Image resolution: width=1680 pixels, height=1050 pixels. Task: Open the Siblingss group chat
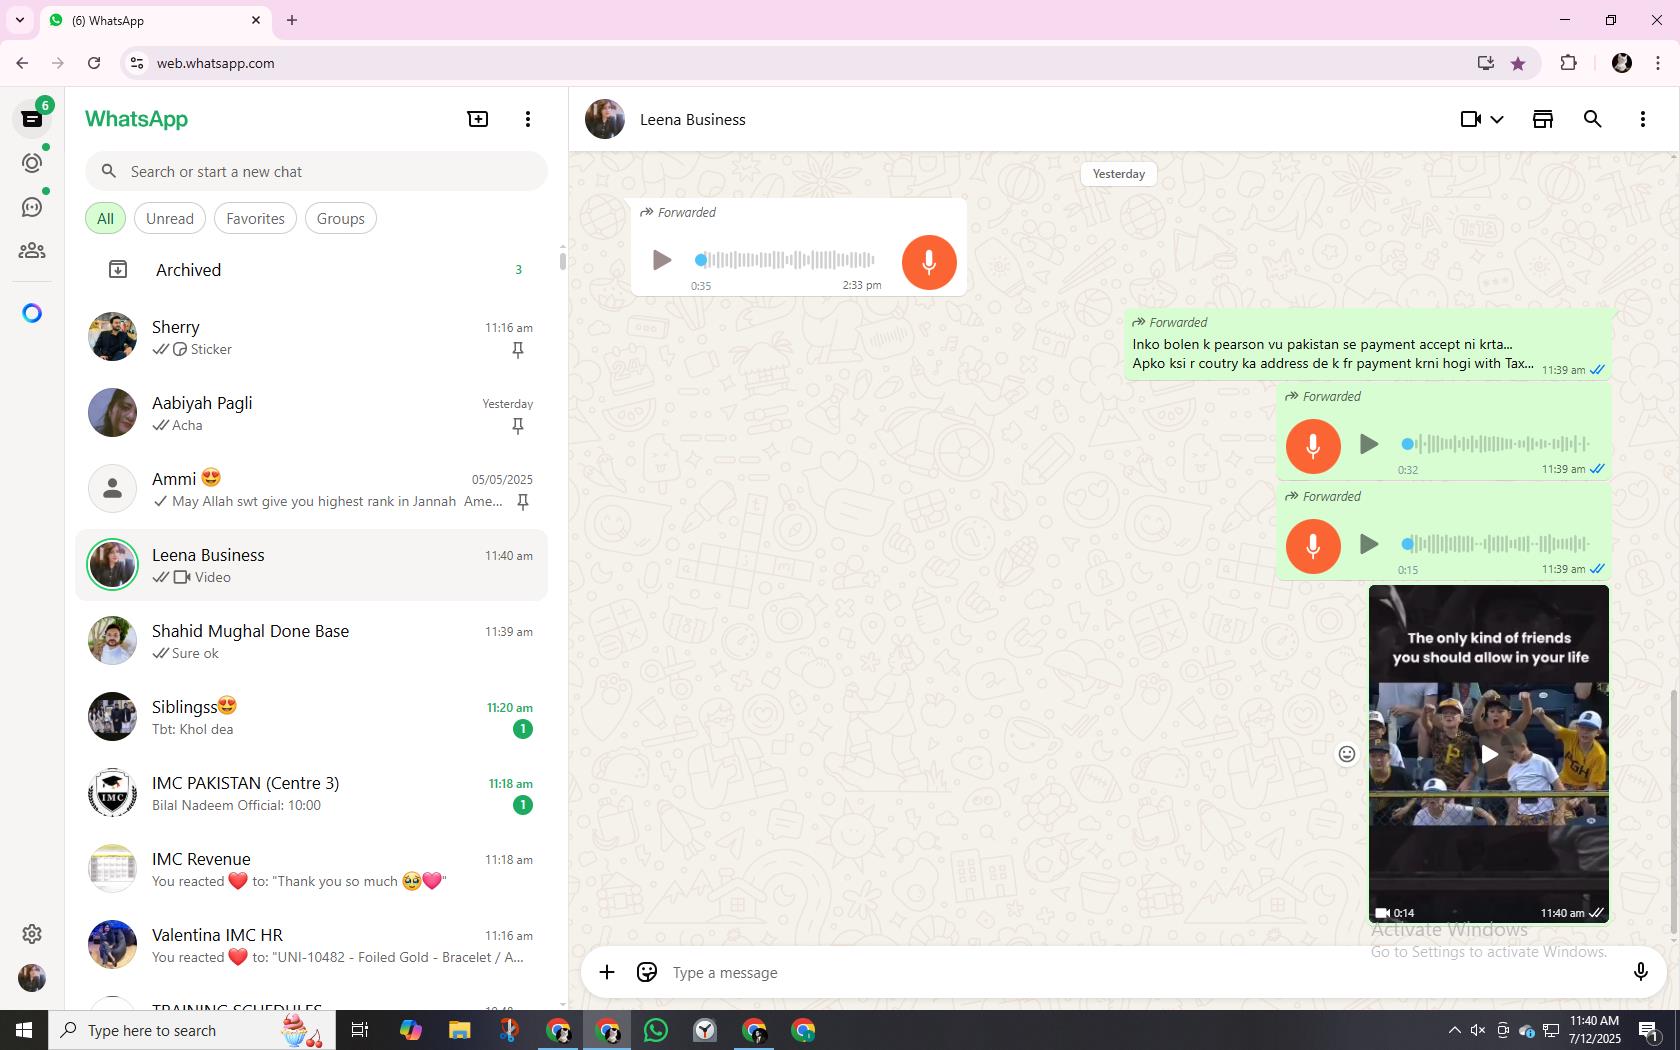(x=311, y=718)
